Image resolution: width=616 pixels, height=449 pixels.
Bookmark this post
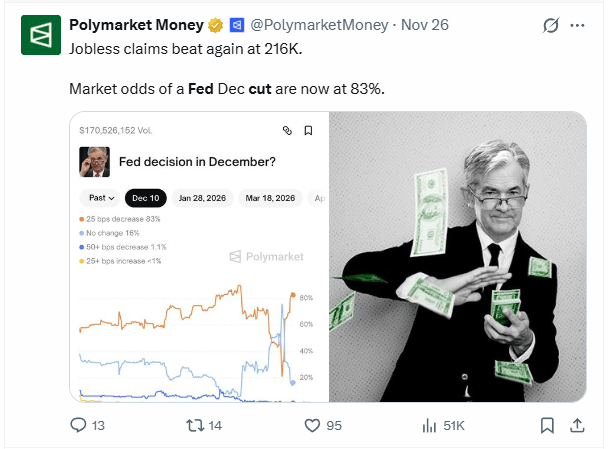(x=547, y=425)
